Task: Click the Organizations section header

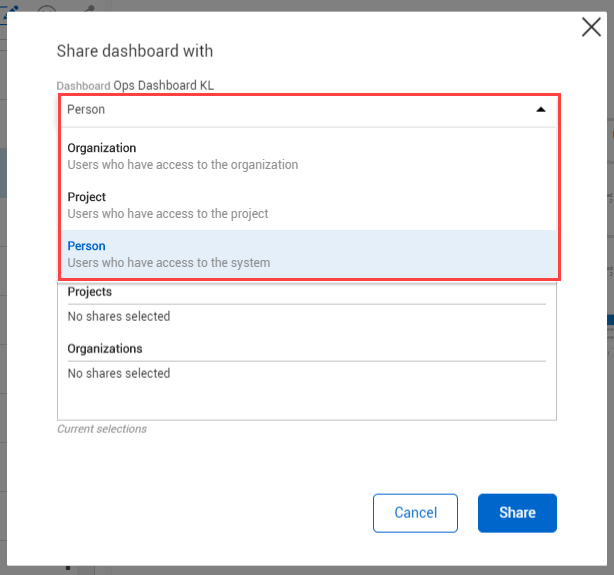Action: tap(105, 349)
